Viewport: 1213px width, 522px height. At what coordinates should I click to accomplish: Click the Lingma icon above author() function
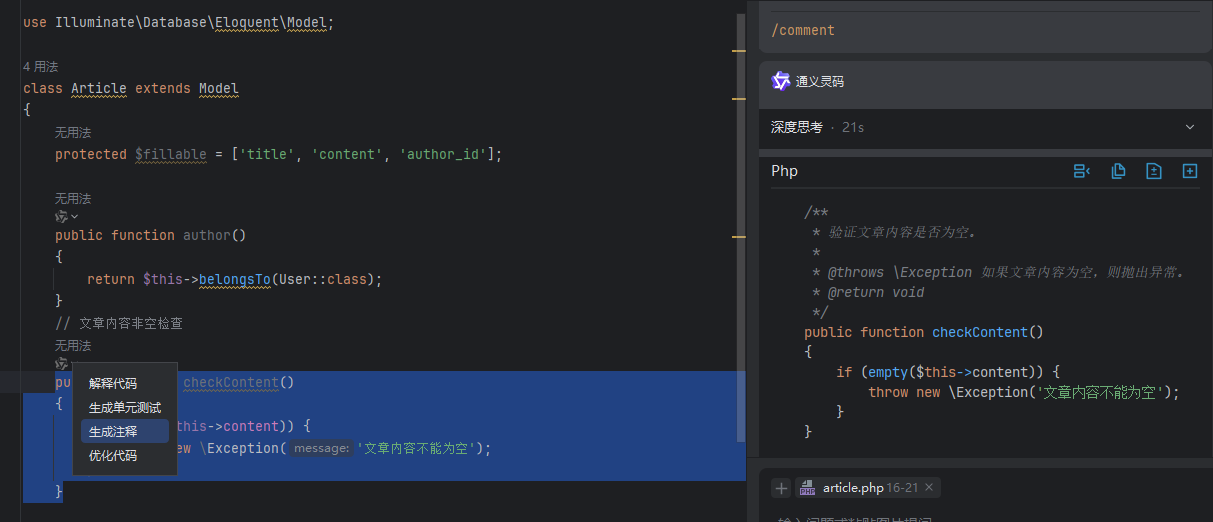click(x=62, y=216)
